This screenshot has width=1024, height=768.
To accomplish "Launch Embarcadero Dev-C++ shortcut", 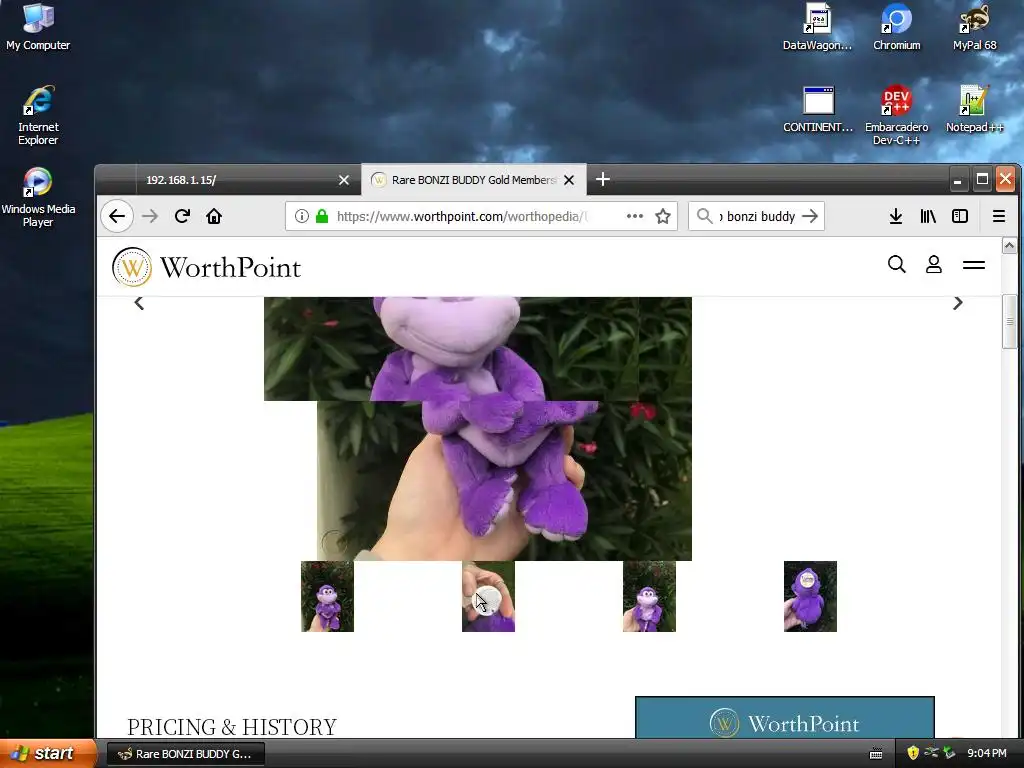I will pyautogui.click(x=896, y=115).
